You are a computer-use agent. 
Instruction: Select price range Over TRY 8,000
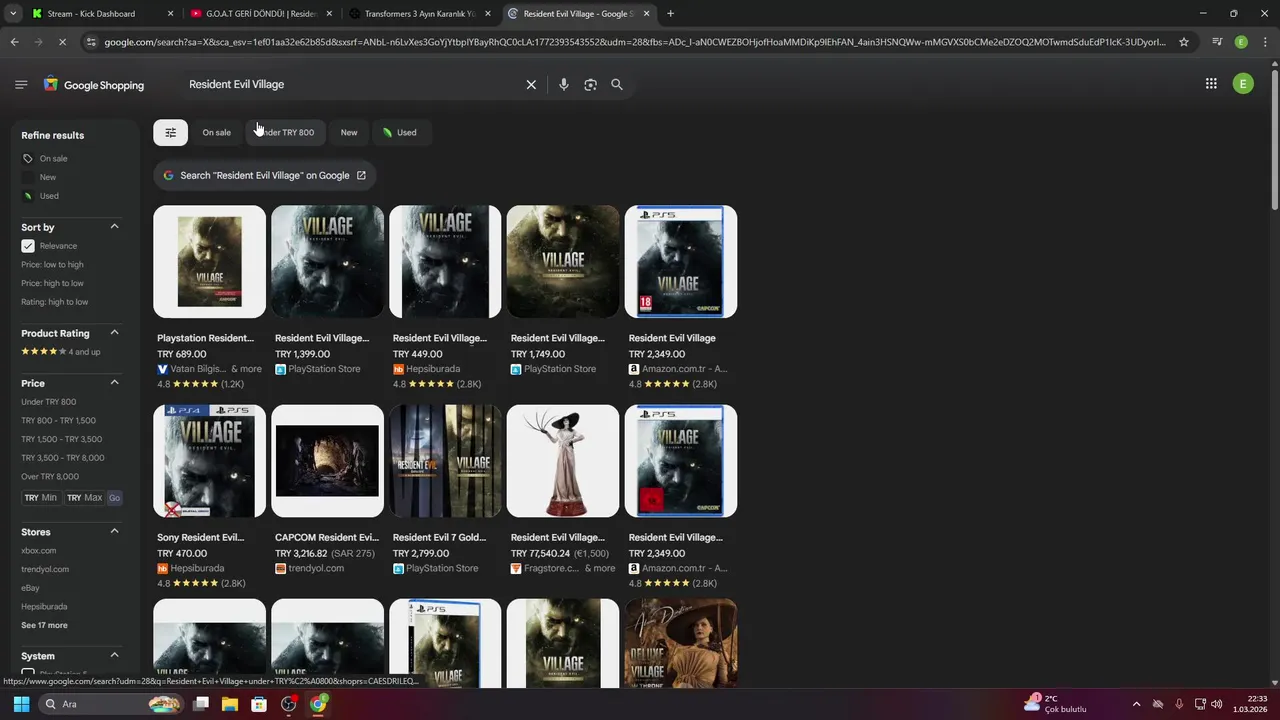pos(50,477)
